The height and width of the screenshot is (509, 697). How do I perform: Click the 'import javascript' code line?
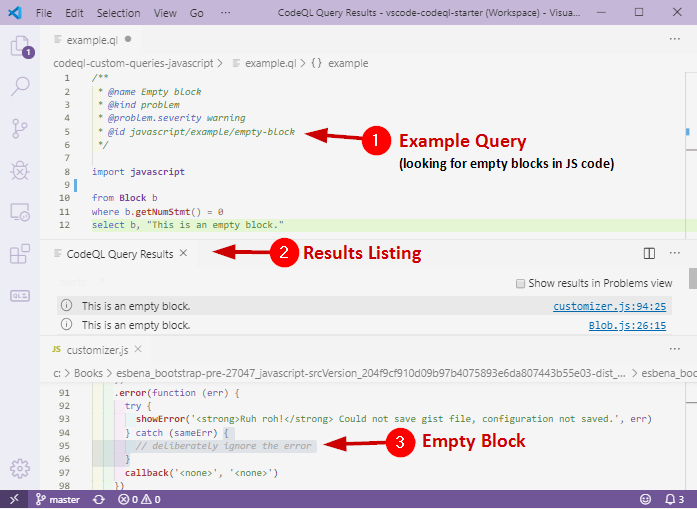coord(138,172)
